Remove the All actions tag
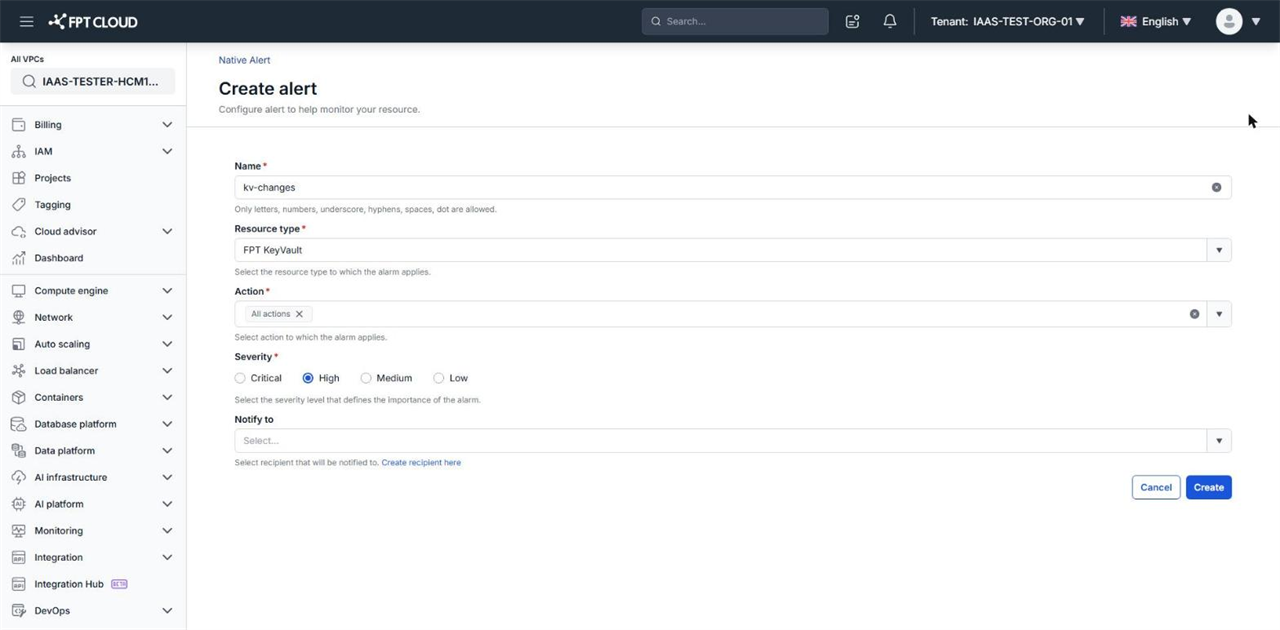 click(299, 314)
